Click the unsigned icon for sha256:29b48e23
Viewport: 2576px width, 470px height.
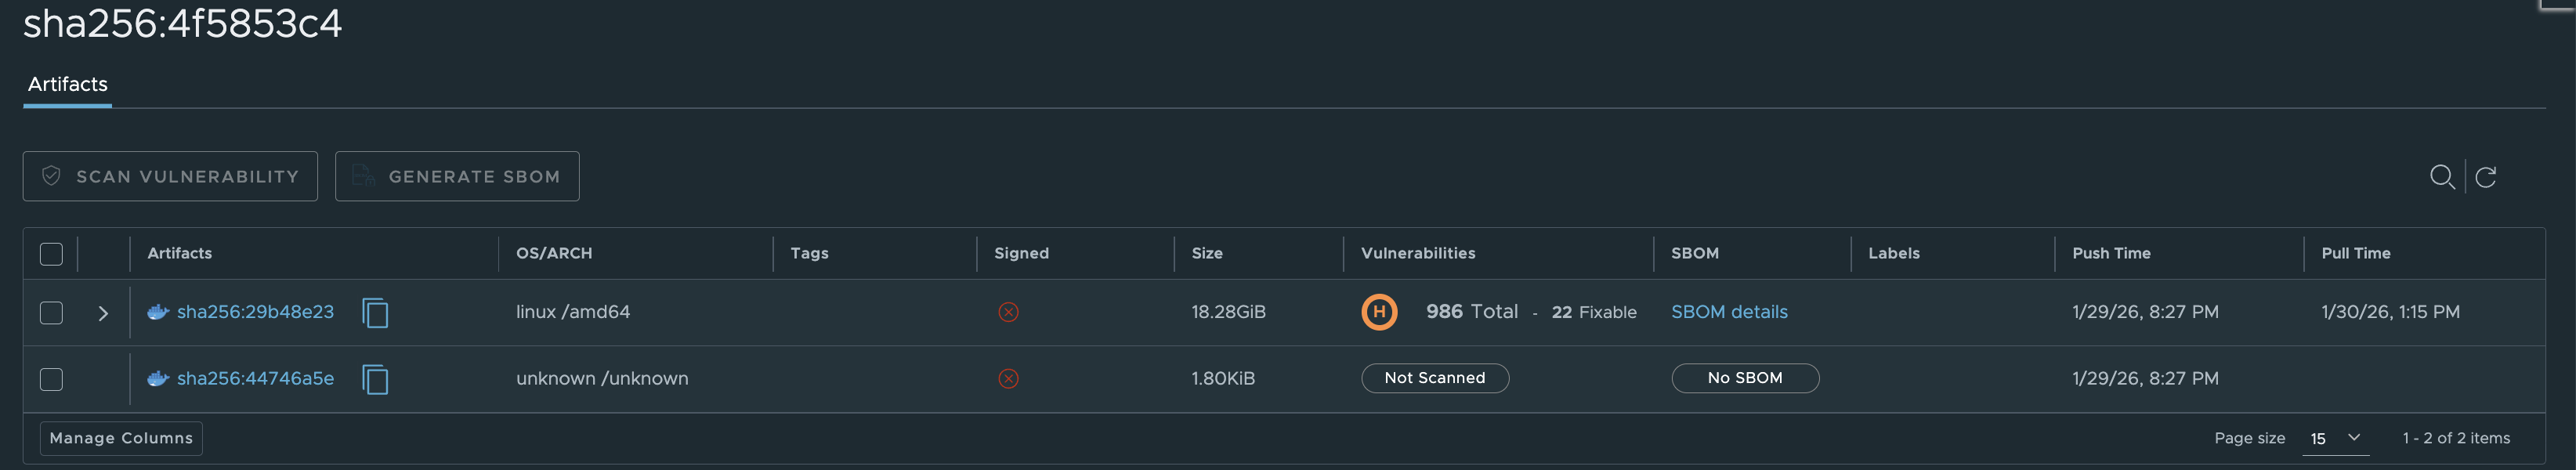[x=1008, y=312]
